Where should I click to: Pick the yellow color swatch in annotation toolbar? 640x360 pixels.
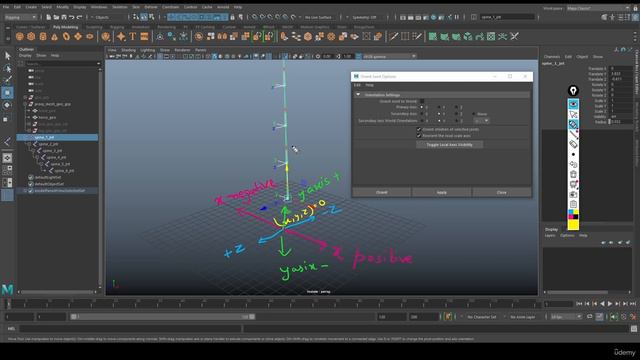[573, 224]
